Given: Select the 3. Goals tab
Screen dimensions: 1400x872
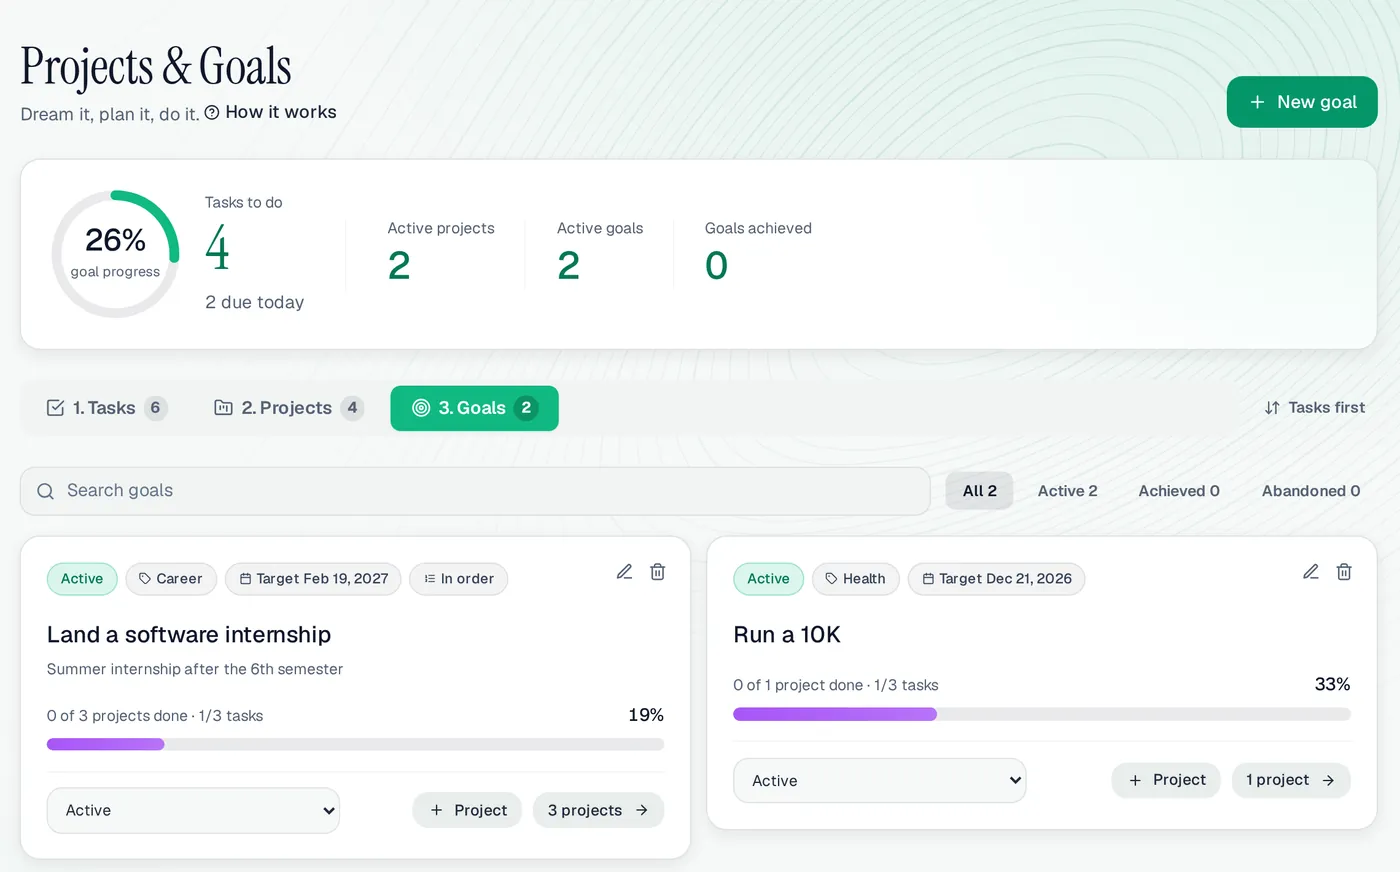Looking at the screenshot, I should [475, 408].
